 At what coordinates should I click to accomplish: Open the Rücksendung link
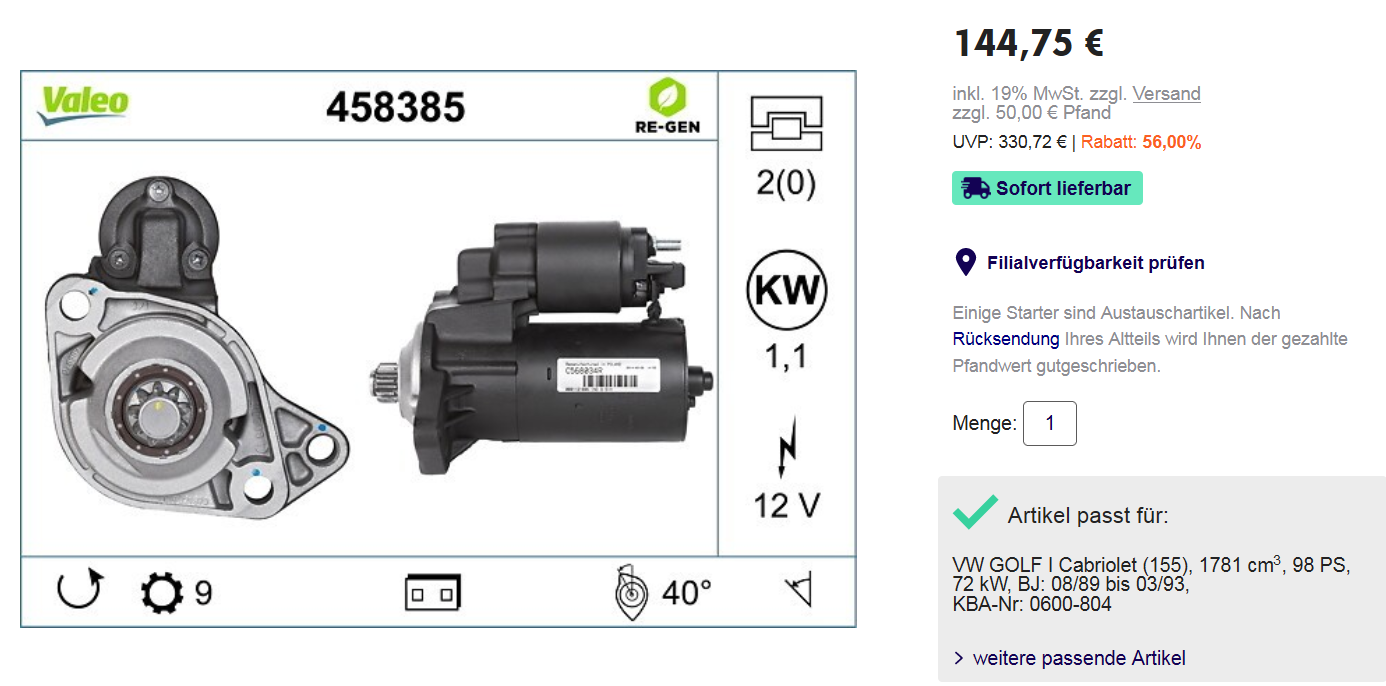(x=1006, y=339)
